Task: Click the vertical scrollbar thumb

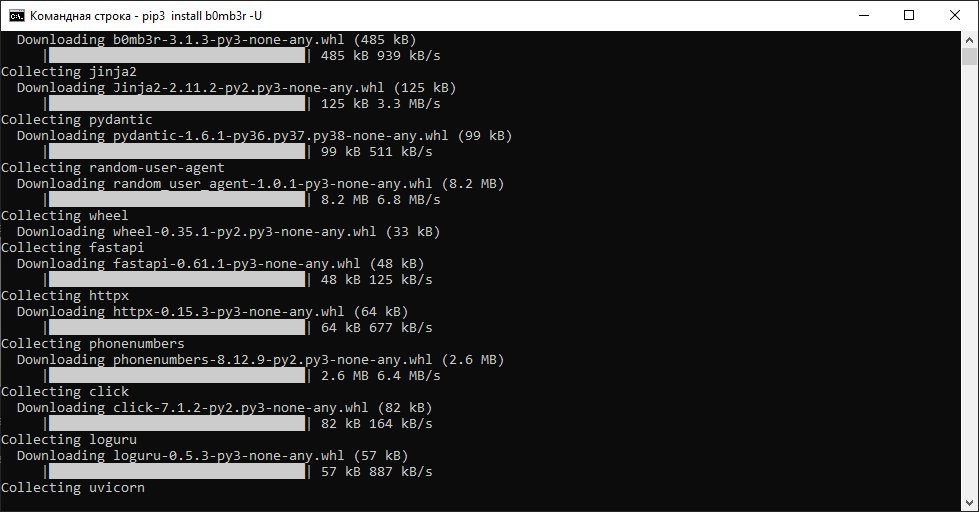Action: pos(970,56)
